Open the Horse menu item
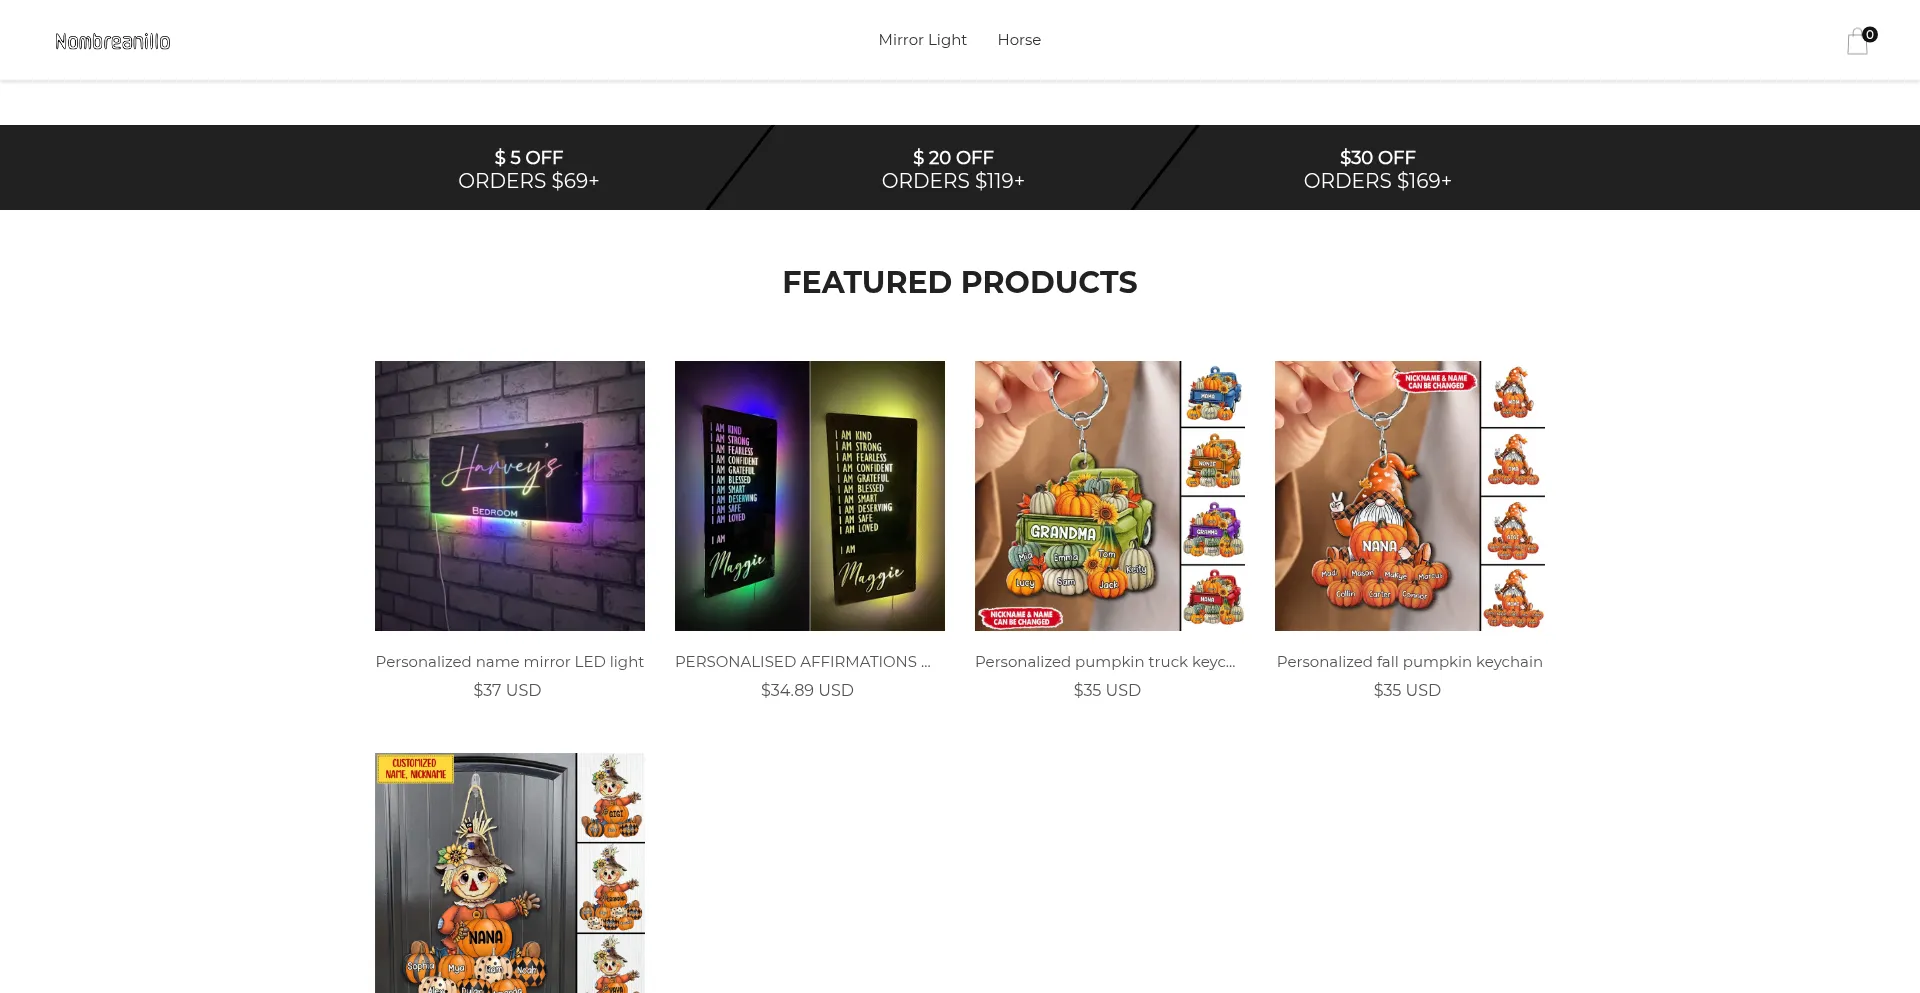The height and width of the screenshot is (993, 1920). 1019,40
